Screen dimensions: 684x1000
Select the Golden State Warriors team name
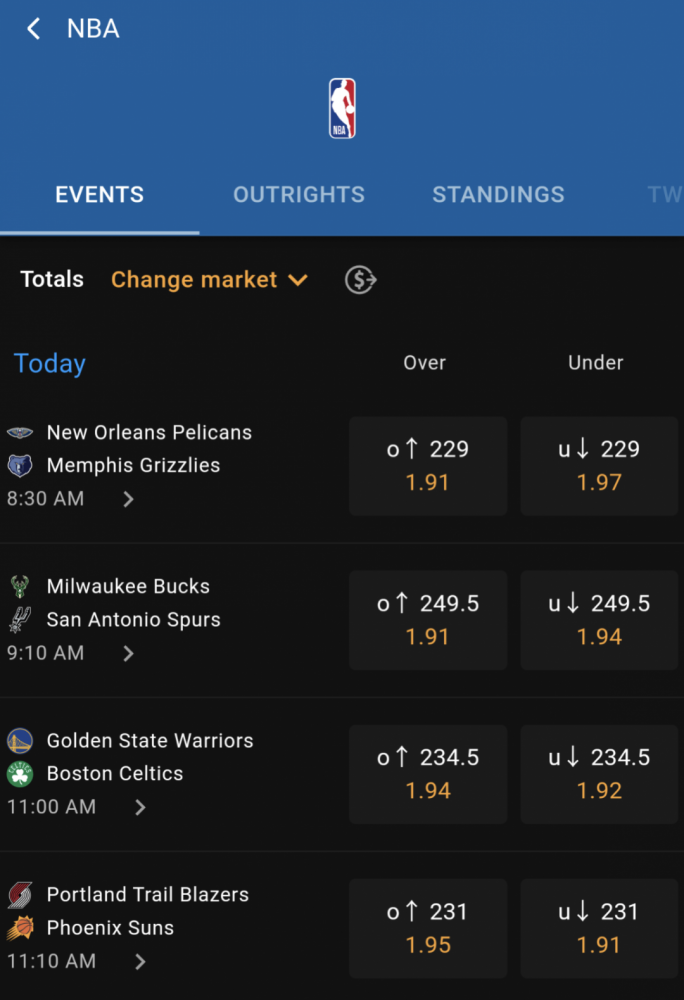(x=150, y=741)
